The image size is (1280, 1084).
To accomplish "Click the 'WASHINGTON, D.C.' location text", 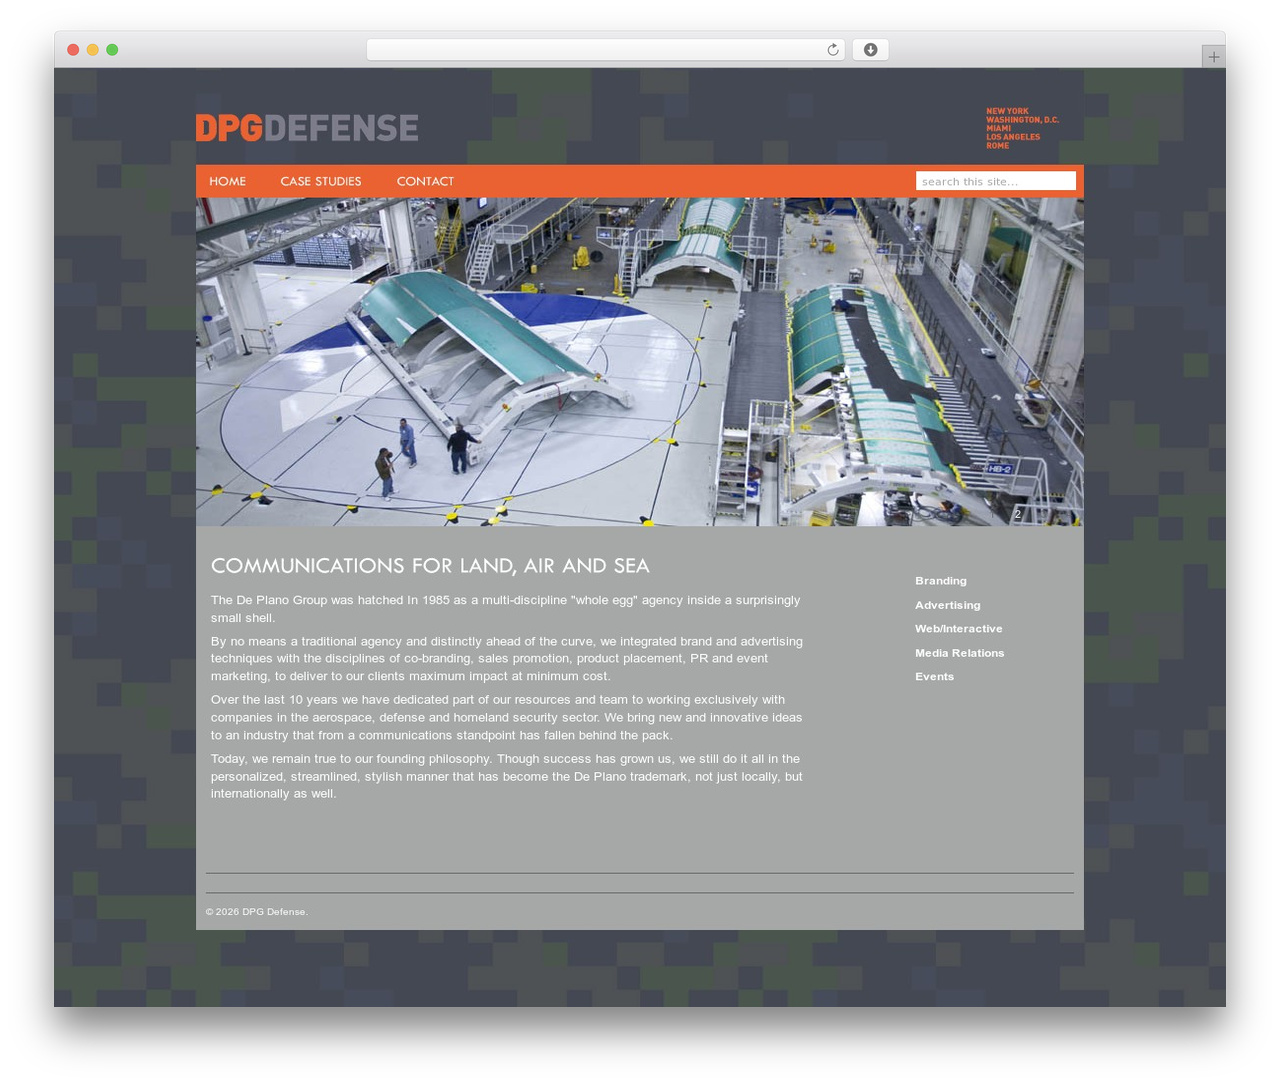I will (1022, 120).
